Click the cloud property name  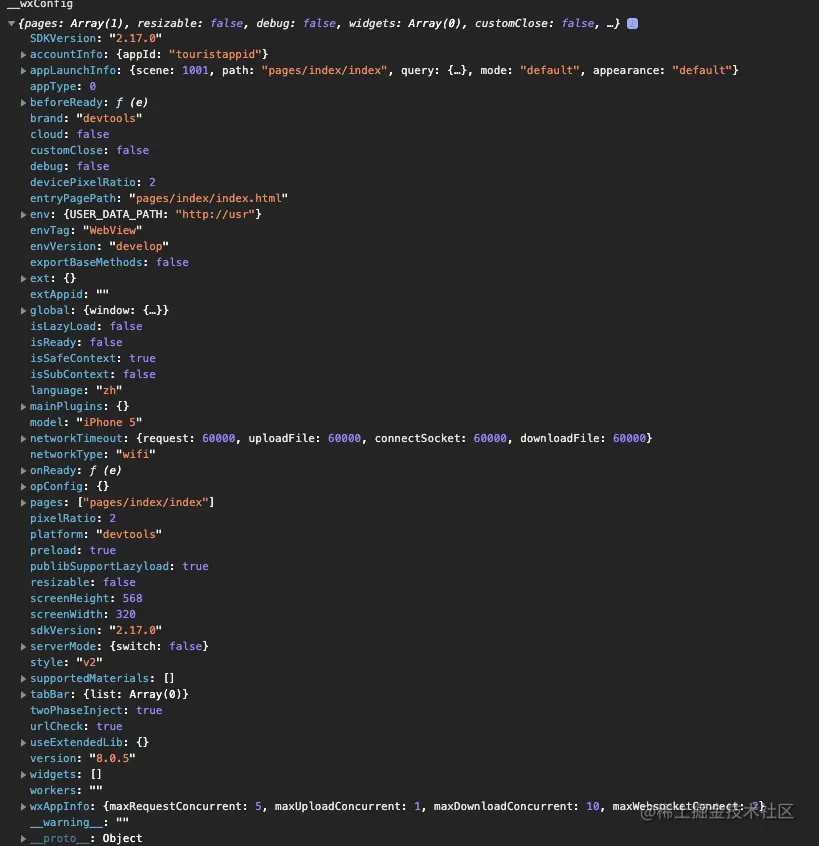tap(46, 134)
